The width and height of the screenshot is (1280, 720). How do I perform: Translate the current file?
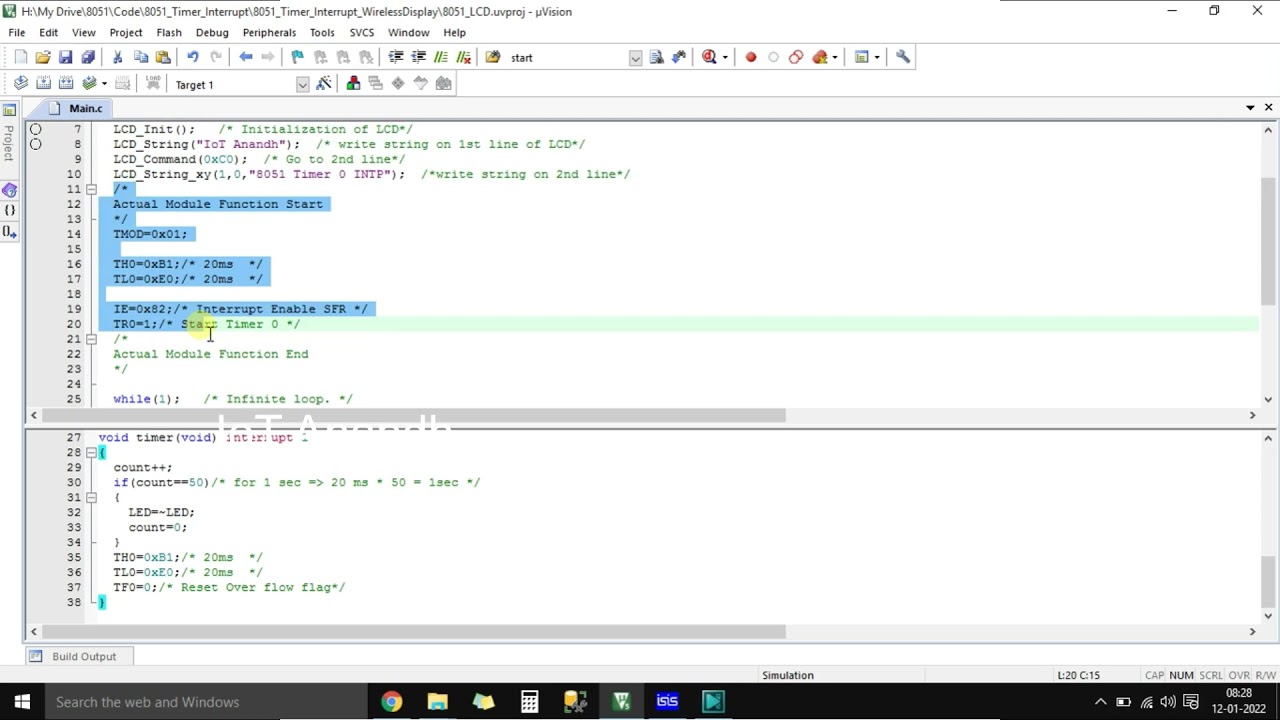click(x=20, y=84)
